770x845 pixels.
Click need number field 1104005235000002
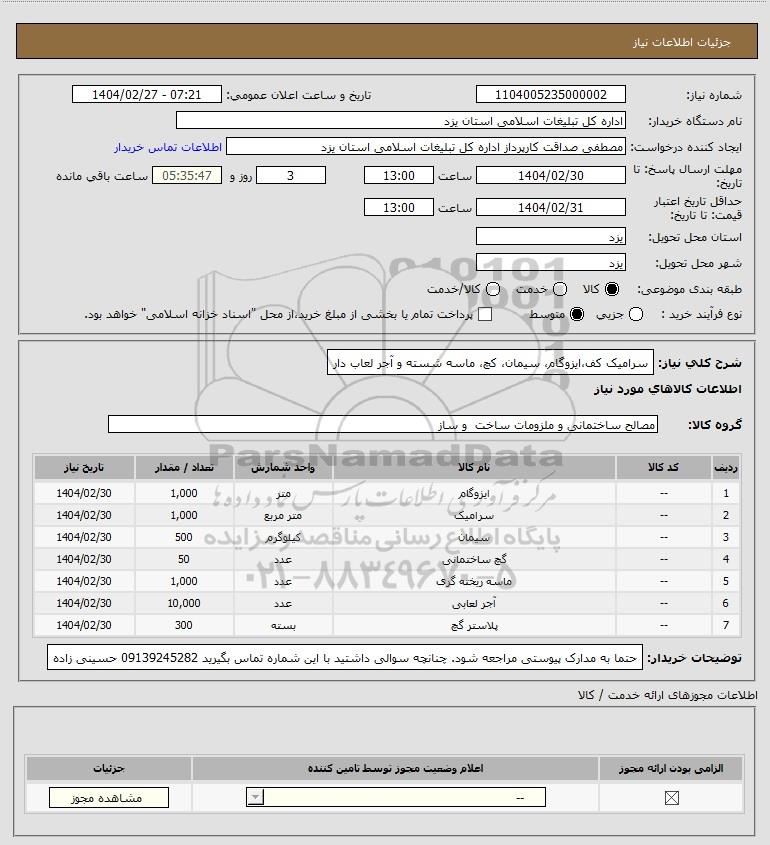pyautogui.click(x=551, y=94)
